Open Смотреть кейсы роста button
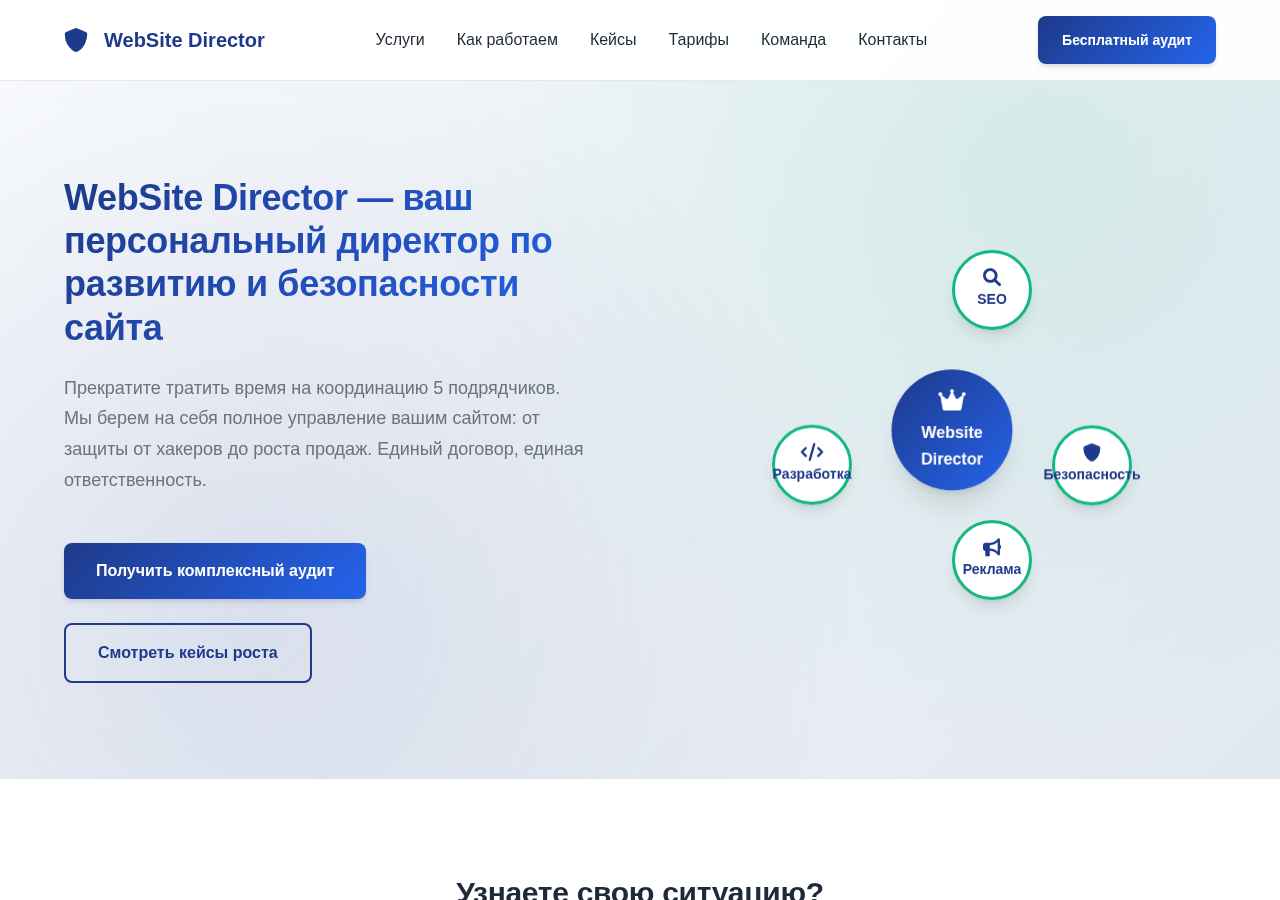Image resolution: width=1280 pixels, height=900 pixels. [x=188, y=653]
